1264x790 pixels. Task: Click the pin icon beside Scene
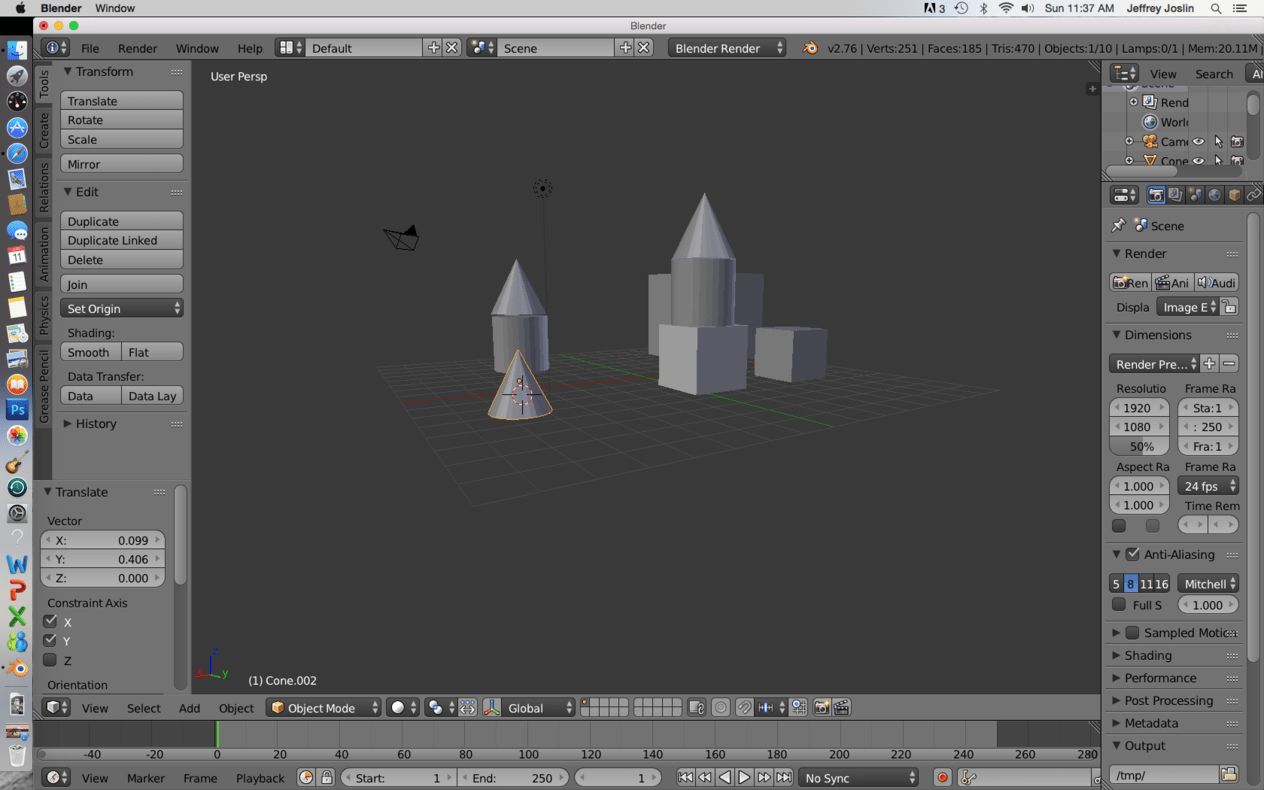[1118, 226]
